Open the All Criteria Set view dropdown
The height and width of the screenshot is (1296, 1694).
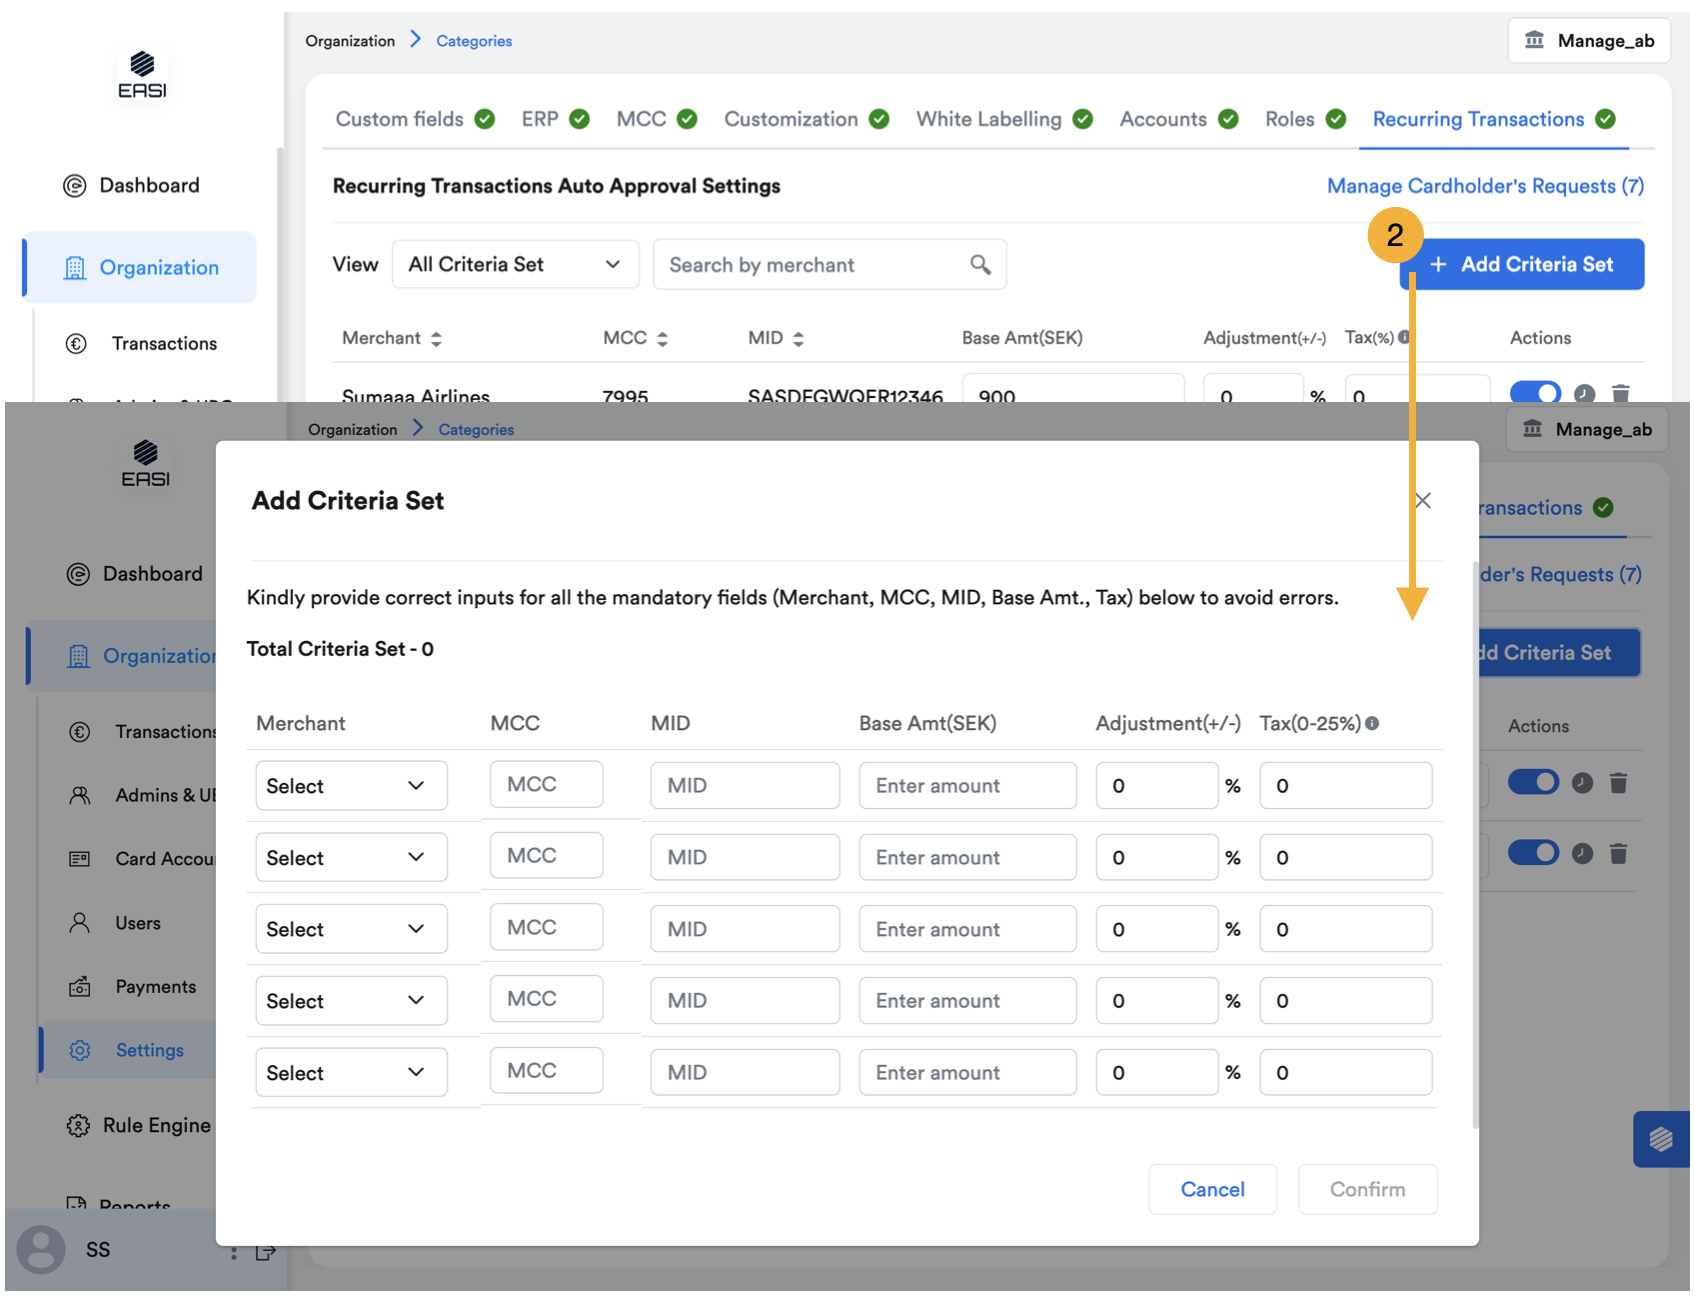515,264
